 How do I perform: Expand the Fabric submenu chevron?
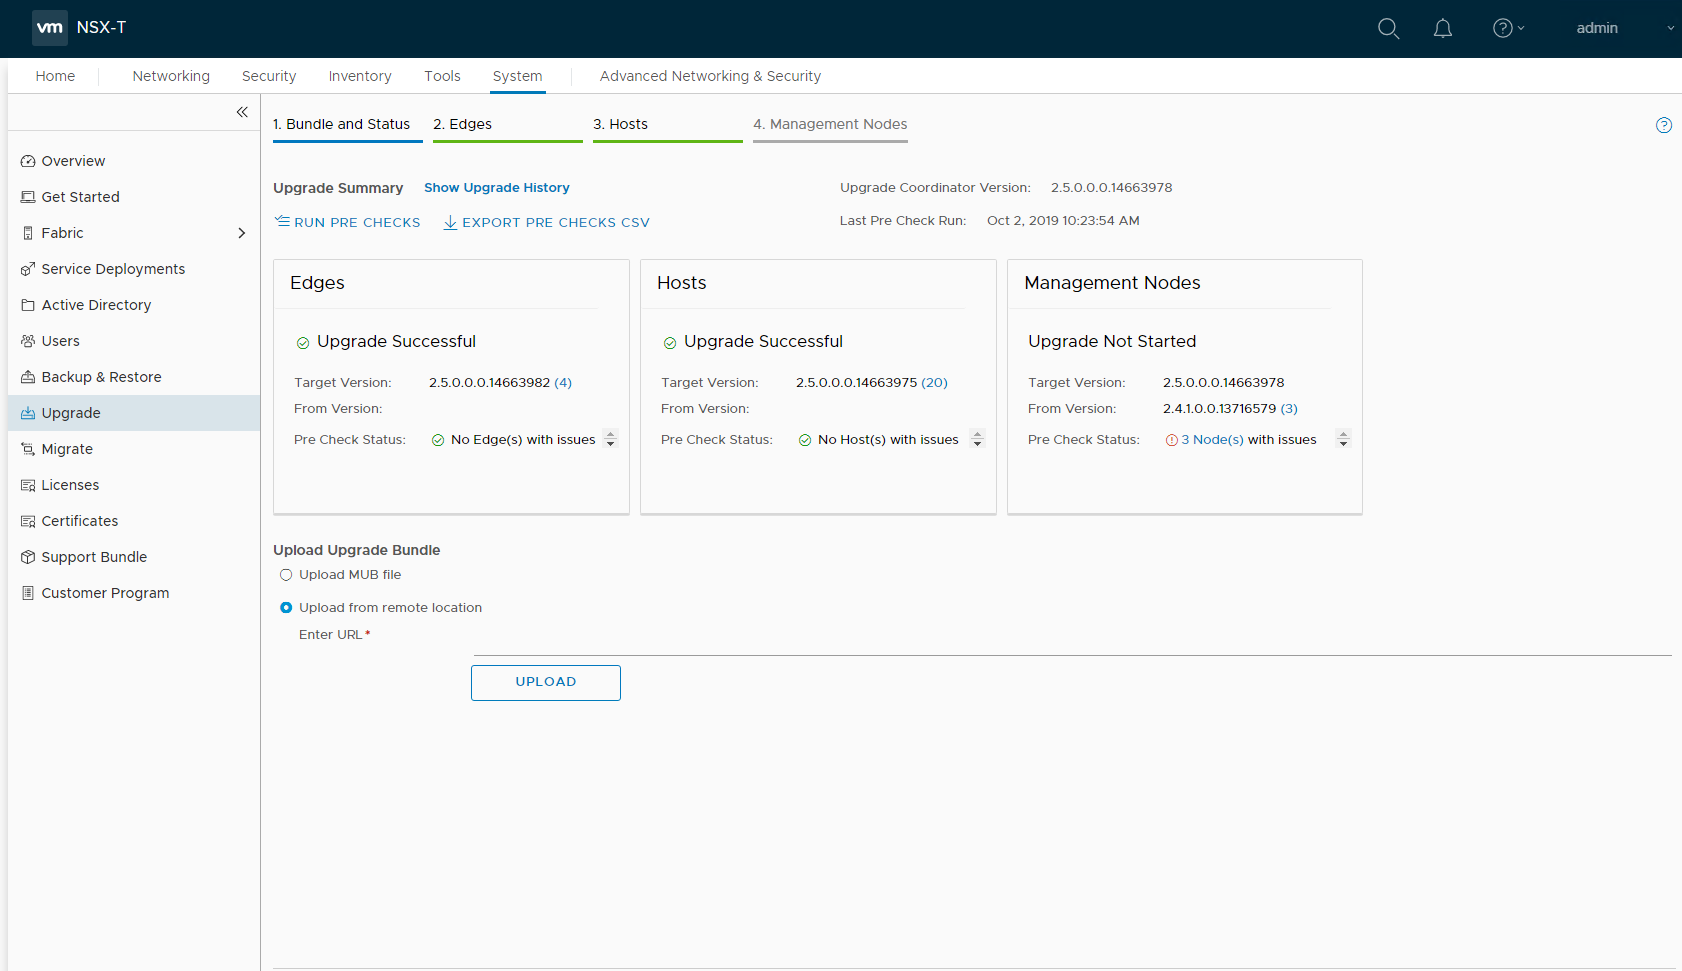(x=241, y=233)
